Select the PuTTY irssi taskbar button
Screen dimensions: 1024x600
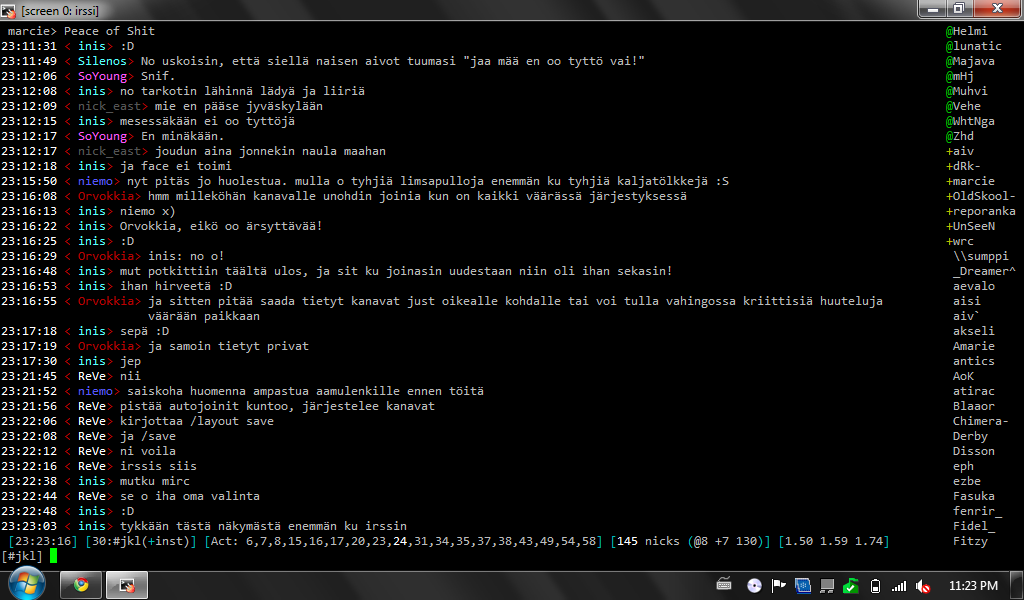pyautogui.click(x=127, y=585)
